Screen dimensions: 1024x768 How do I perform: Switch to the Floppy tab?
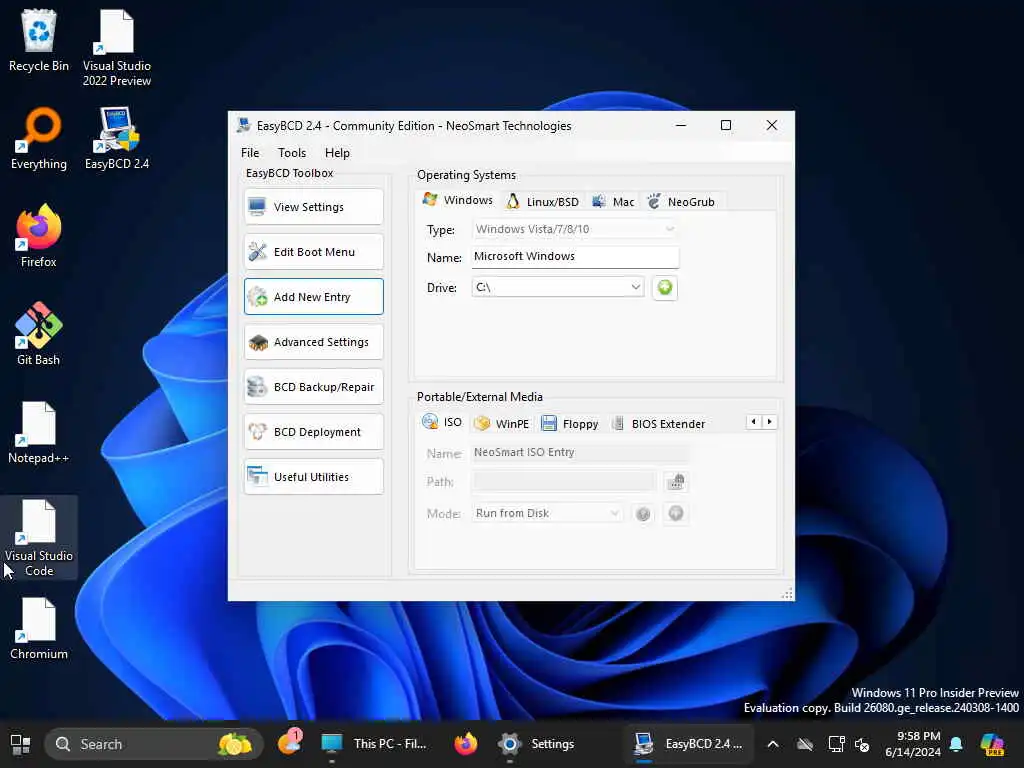click(x=570, y=424)
